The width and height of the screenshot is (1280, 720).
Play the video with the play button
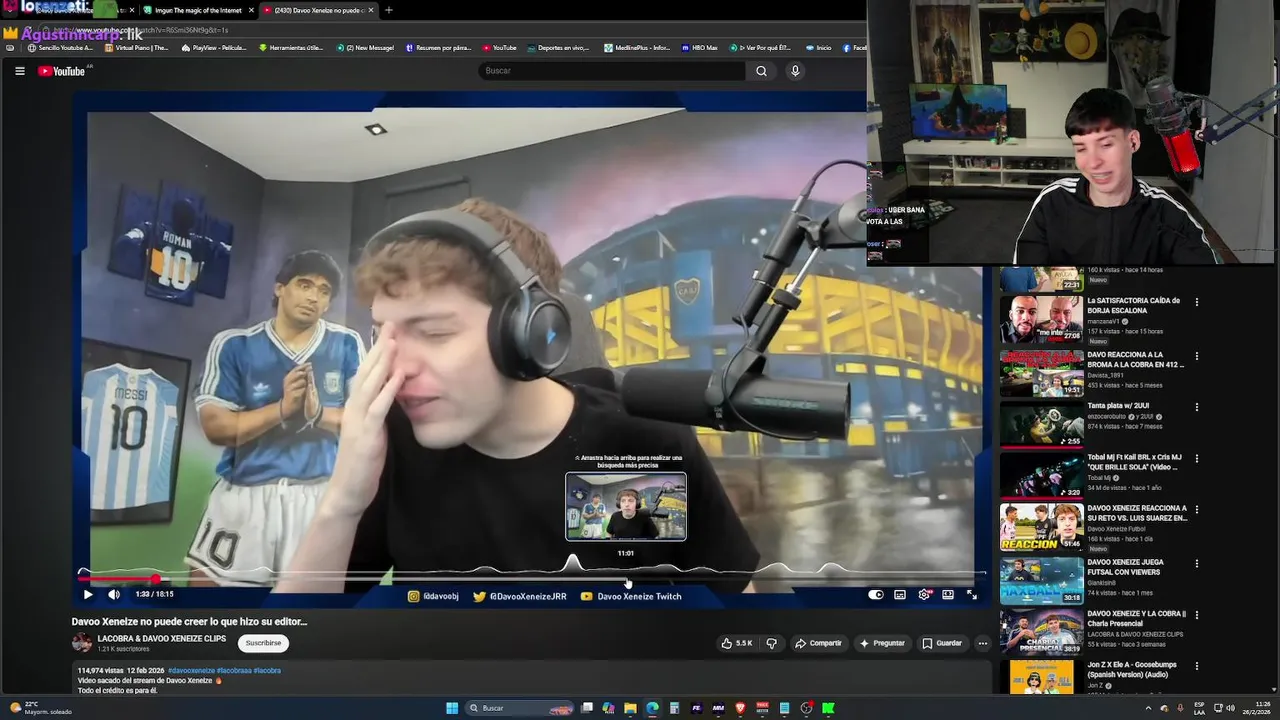tap(88, 595)
